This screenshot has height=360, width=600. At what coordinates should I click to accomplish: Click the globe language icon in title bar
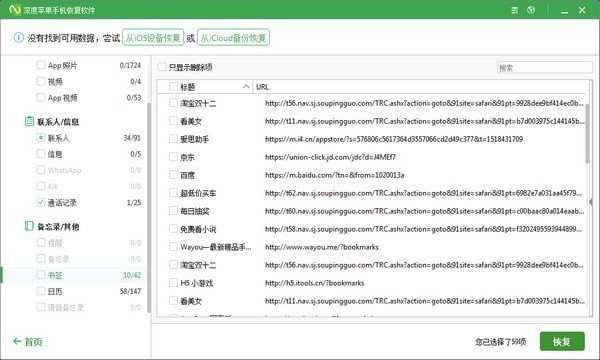click(531, 10)
